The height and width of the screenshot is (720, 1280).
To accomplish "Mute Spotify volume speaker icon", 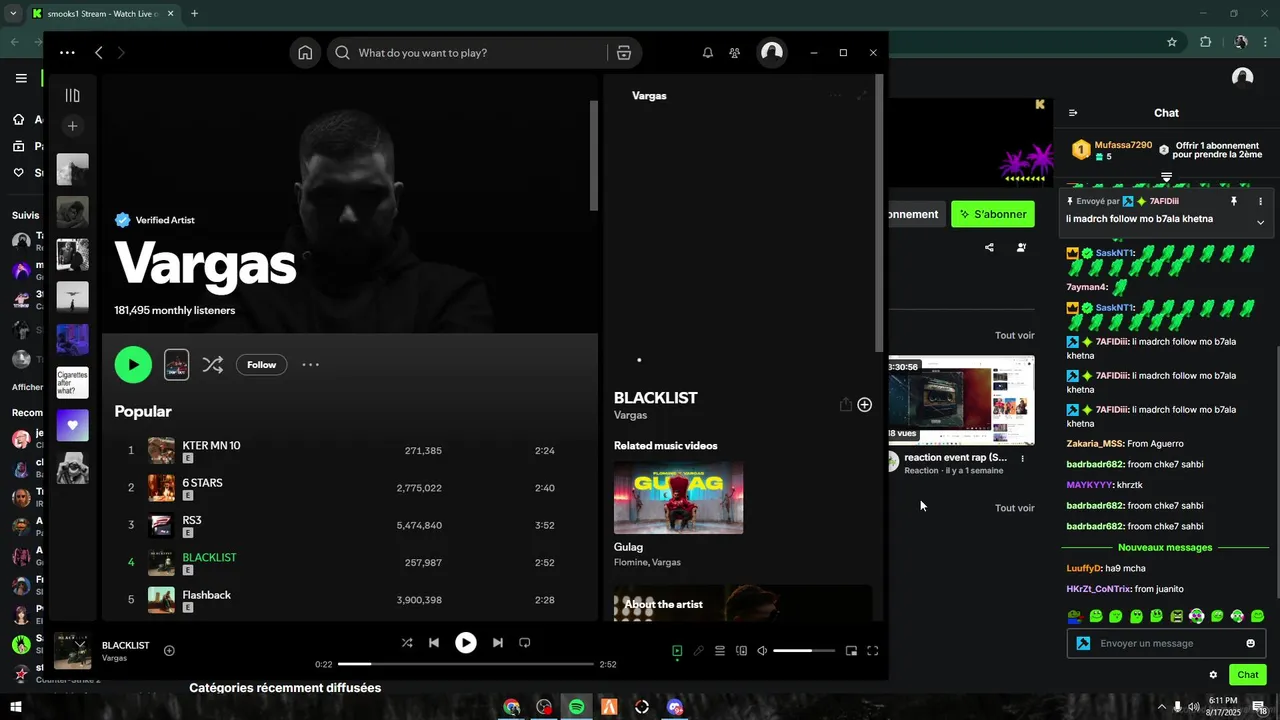I will [x=762, y=651].
